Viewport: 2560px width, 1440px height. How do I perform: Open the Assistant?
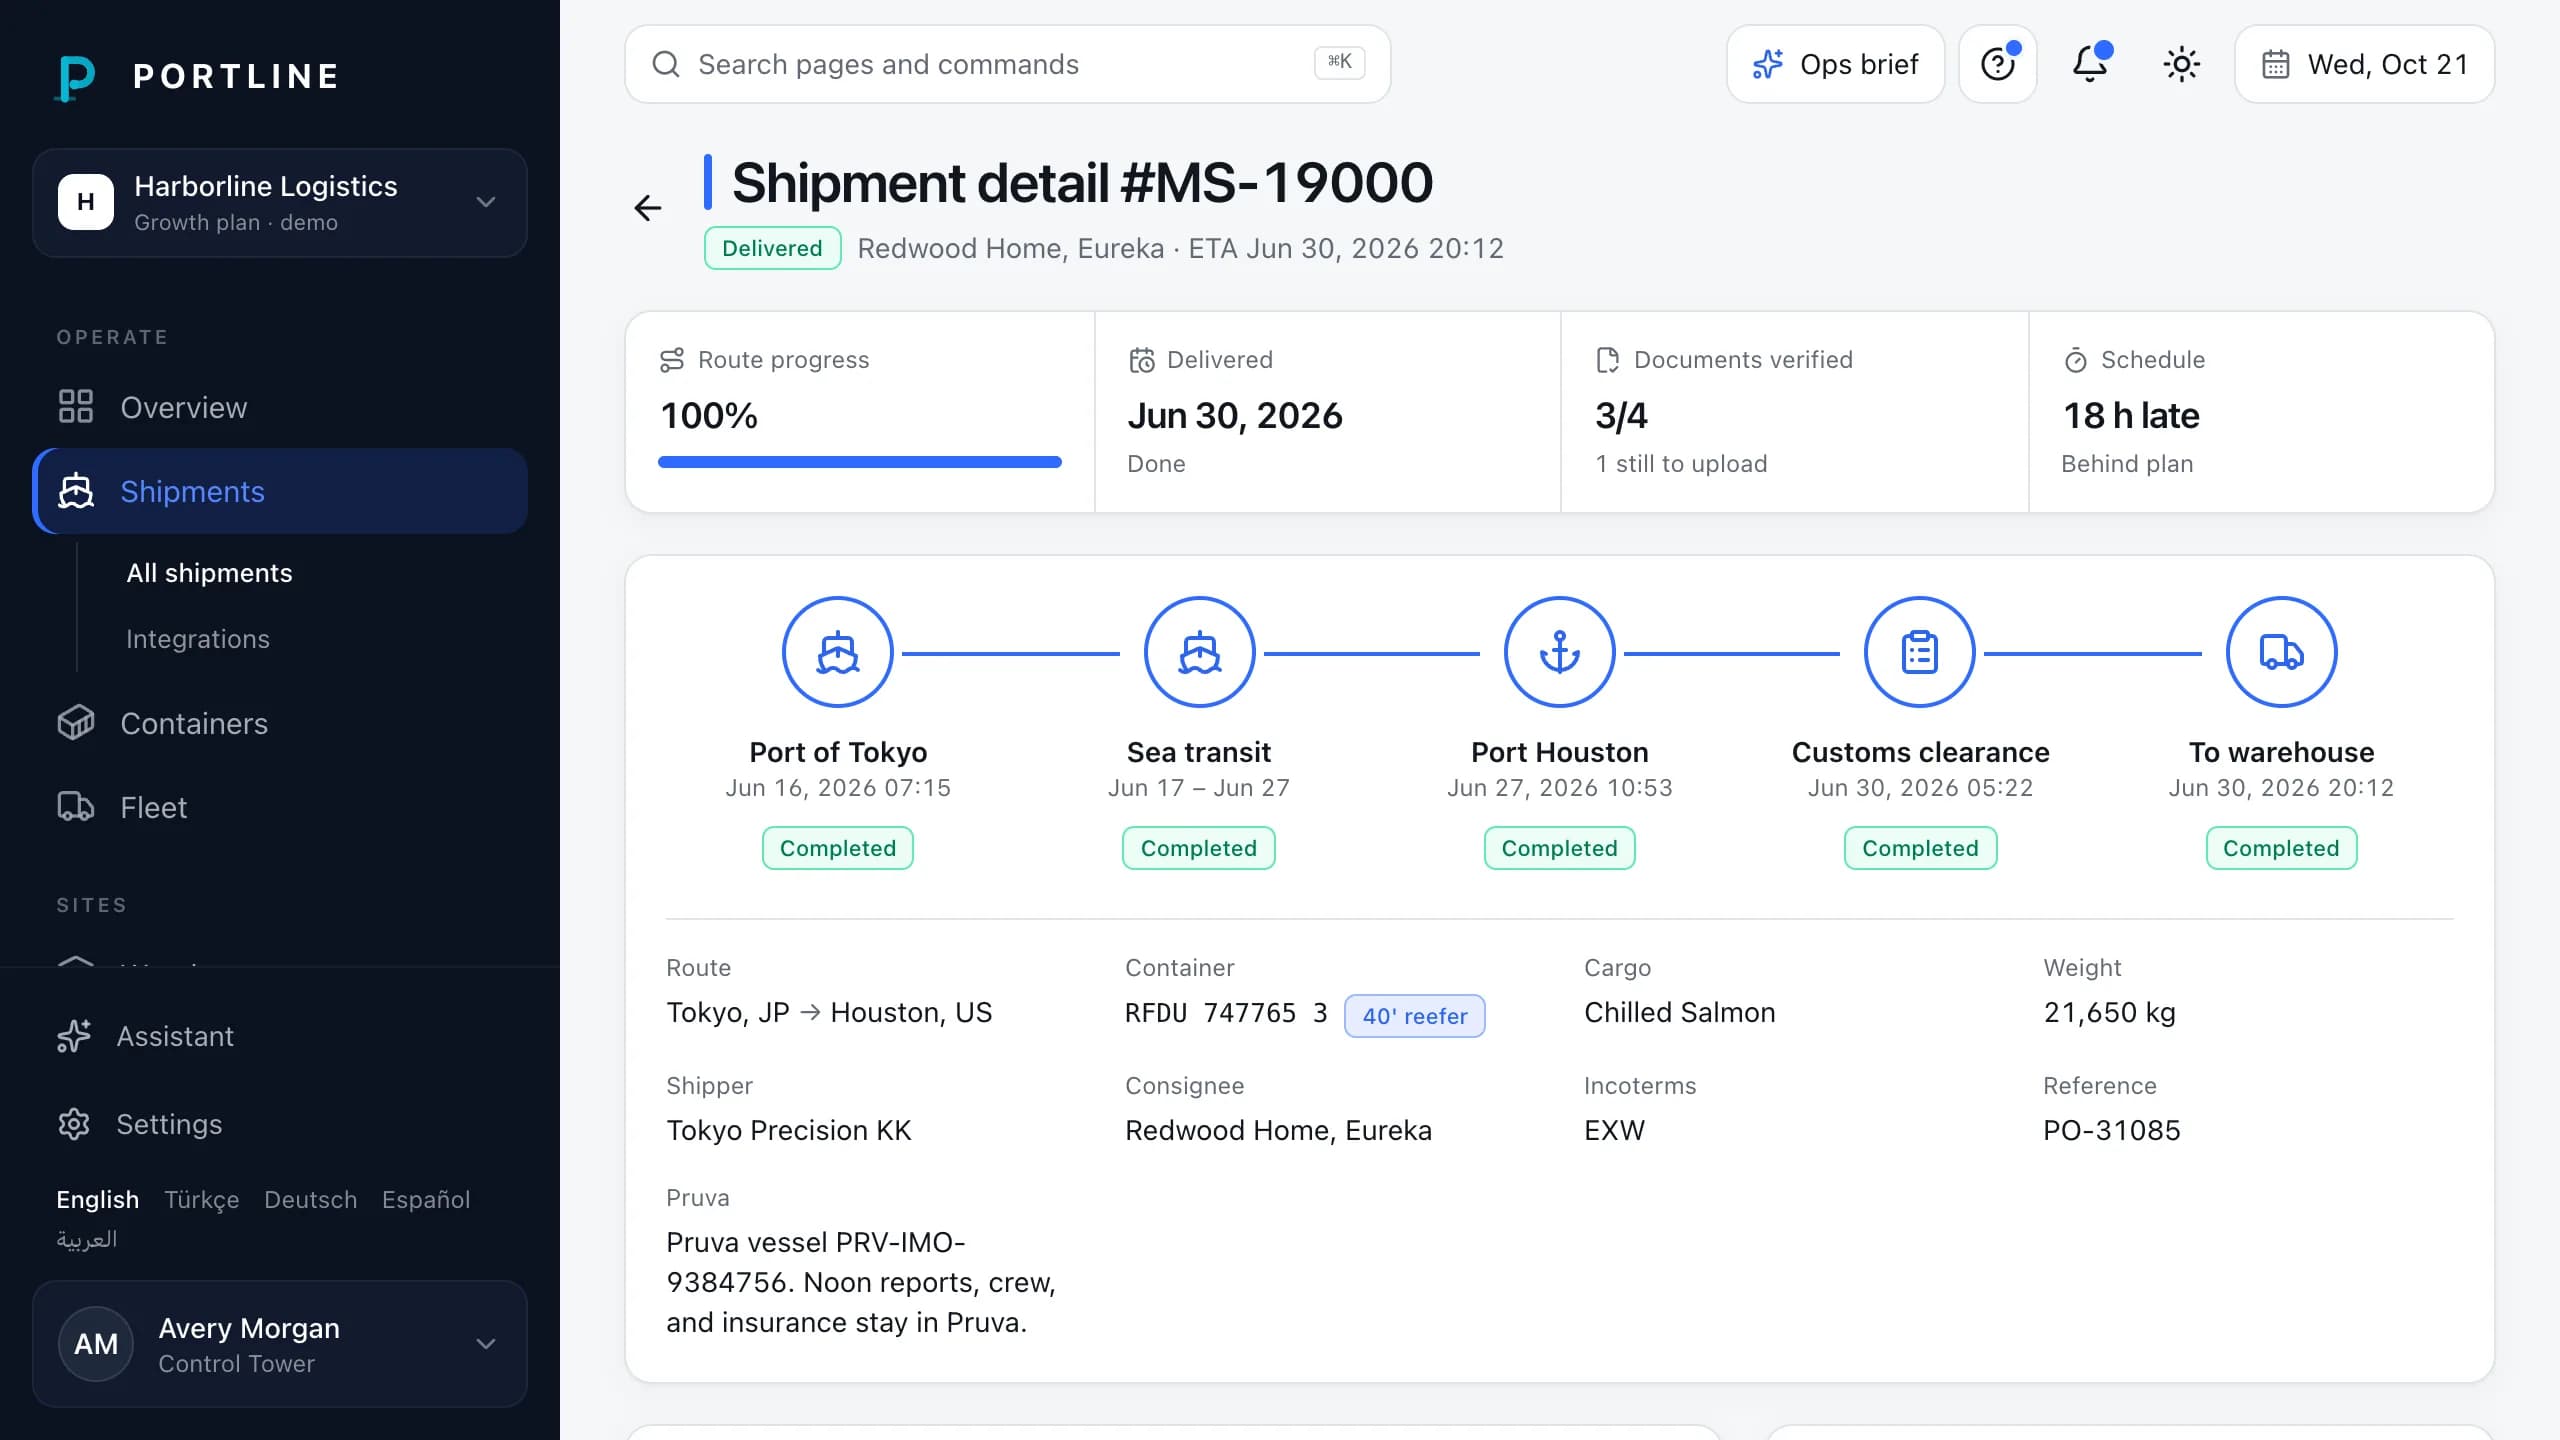pos(280,1036)
